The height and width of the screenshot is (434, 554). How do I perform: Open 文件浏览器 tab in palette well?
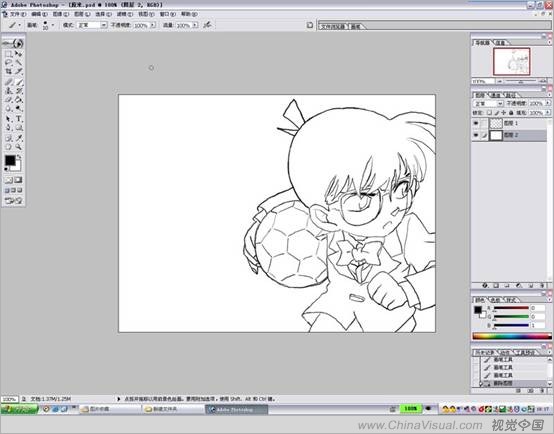click(x=332, y=27)
